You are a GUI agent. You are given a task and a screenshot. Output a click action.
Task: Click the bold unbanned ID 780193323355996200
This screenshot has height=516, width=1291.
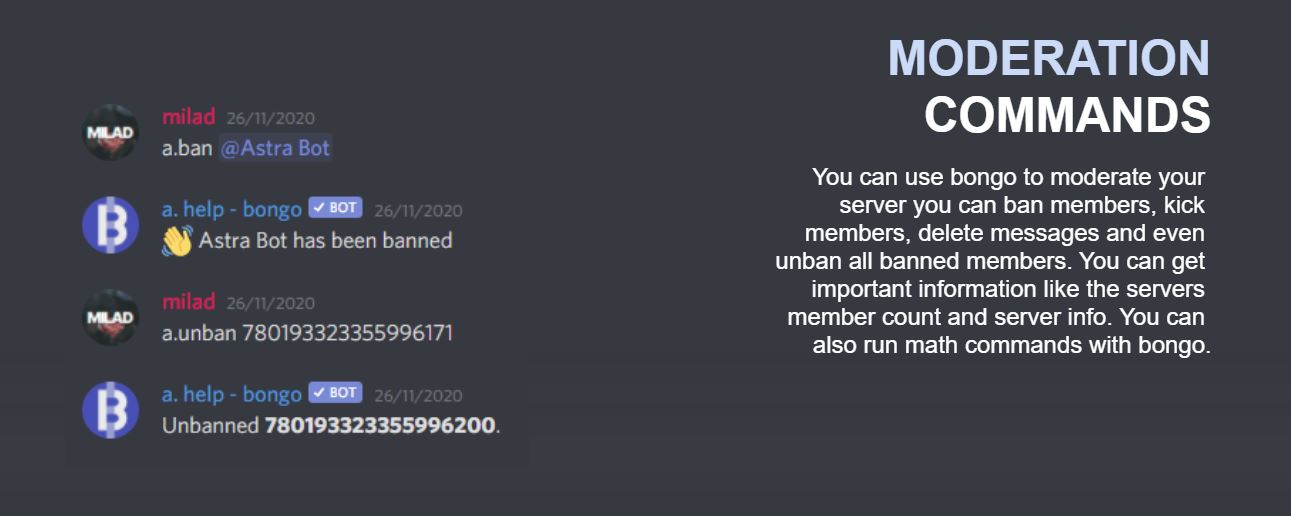(379, 426)
